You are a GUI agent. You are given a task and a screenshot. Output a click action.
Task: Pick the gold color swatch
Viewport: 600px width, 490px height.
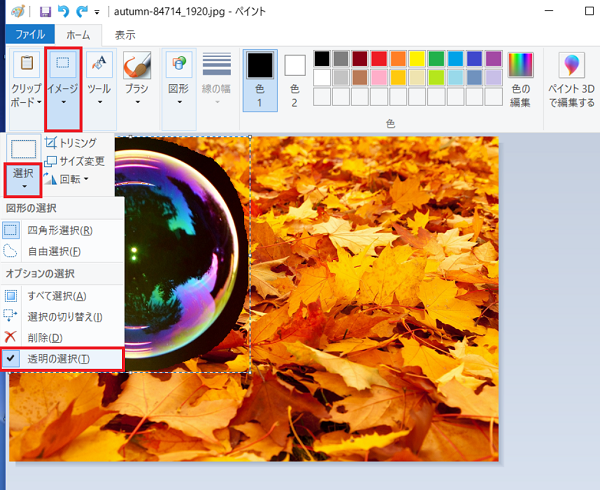398,78
